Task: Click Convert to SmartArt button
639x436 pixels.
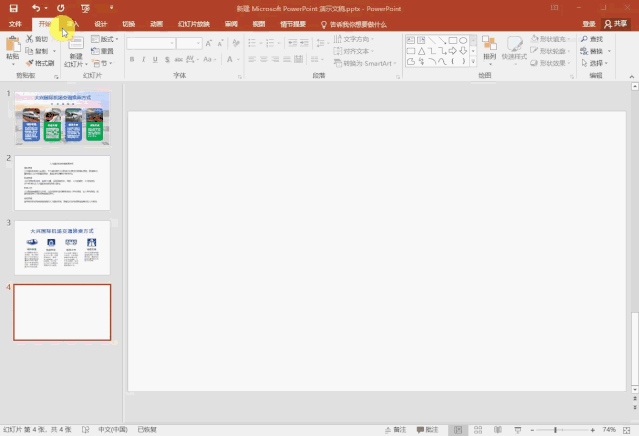Action: point(365,63)
